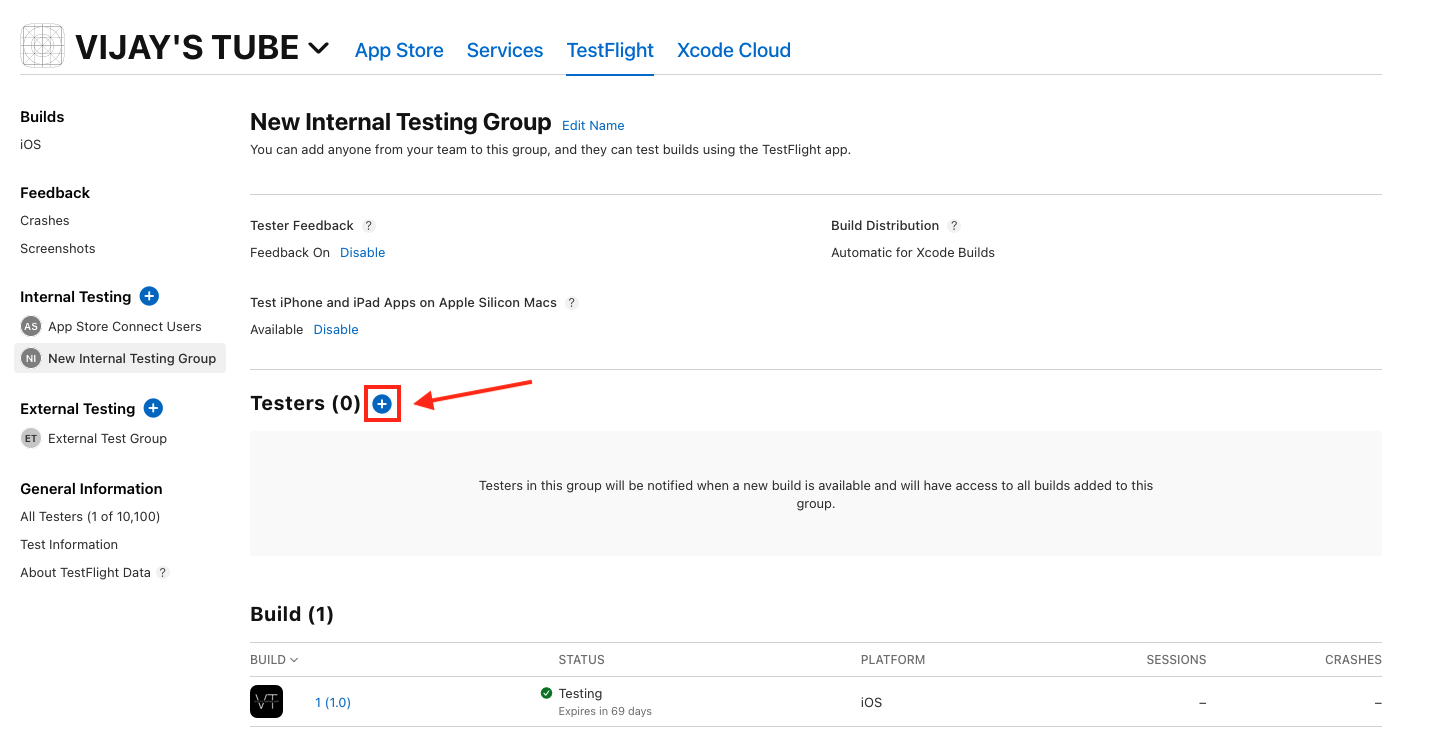Click help icon next to About TestFlight Data
This screenshot has height=755, width=1438.
[163, 573]
